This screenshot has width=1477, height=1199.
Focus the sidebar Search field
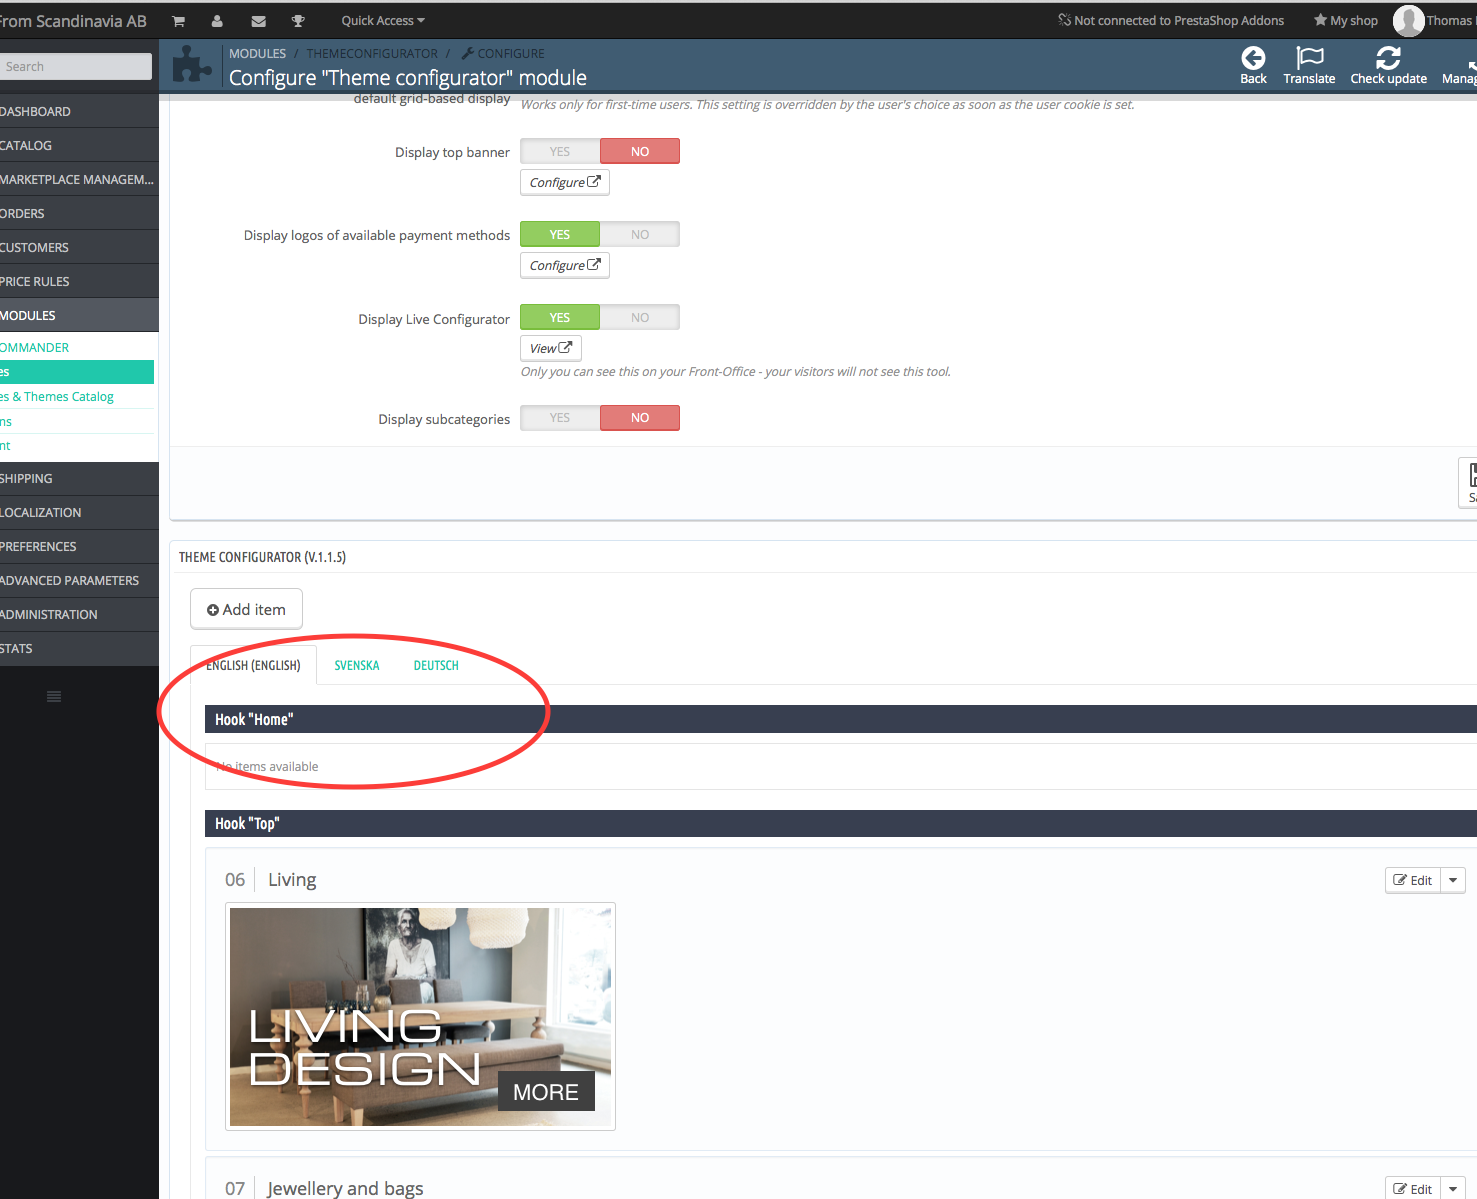click(76, 66)
